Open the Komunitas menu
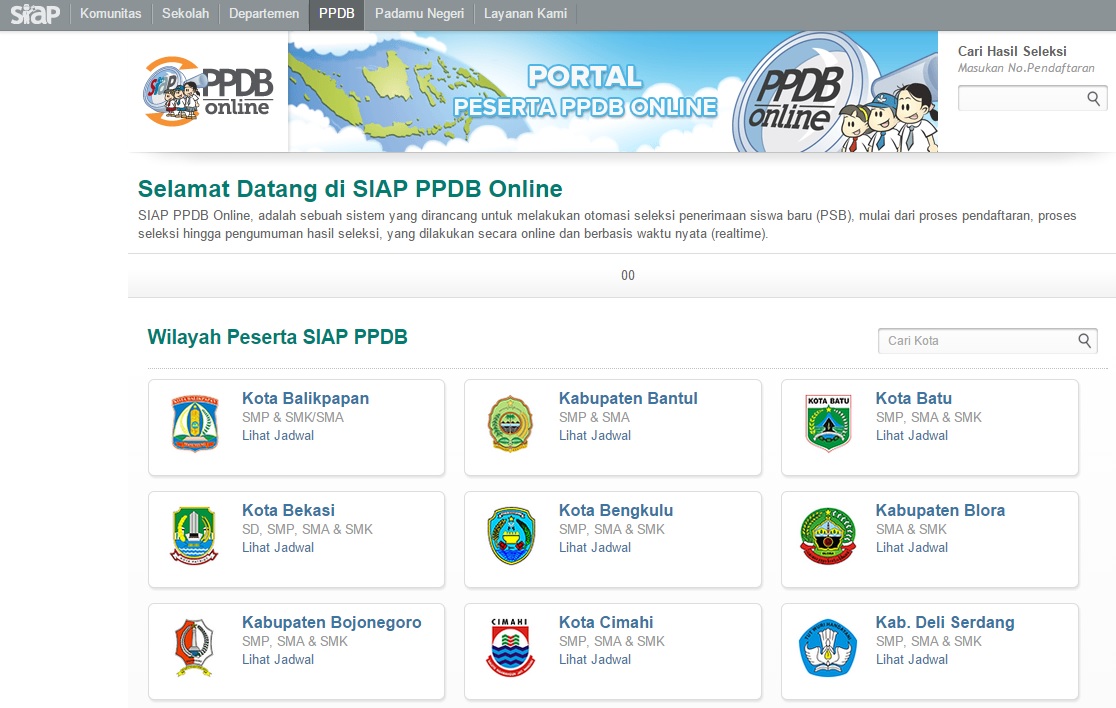 110,14
